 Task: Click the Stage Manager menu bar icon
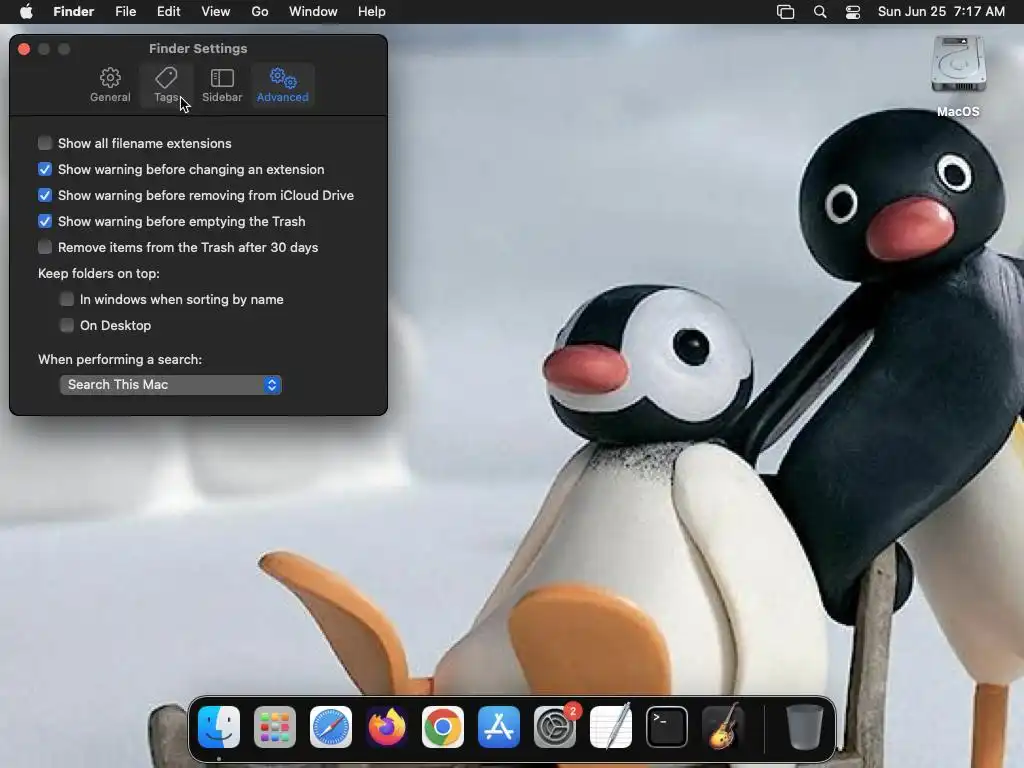pyautogui.click(x=786, y=12)
